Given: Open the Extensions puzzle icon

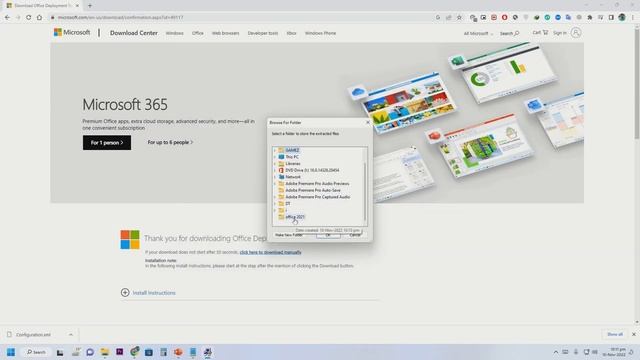Looking at the screenshot, I should pos(589,18).
